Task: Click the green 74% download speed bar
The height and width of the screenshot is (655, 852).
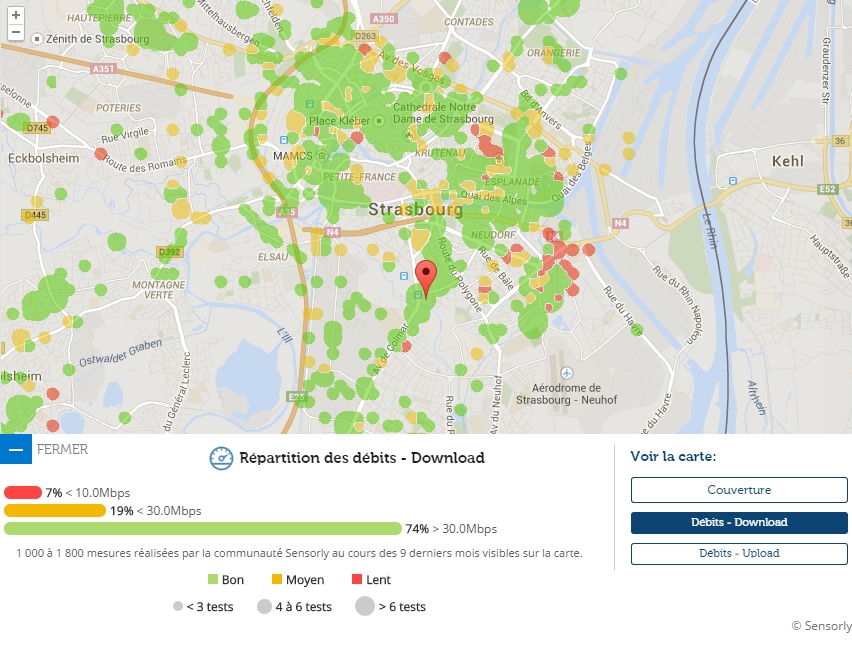Action: (x=203, y=528)
